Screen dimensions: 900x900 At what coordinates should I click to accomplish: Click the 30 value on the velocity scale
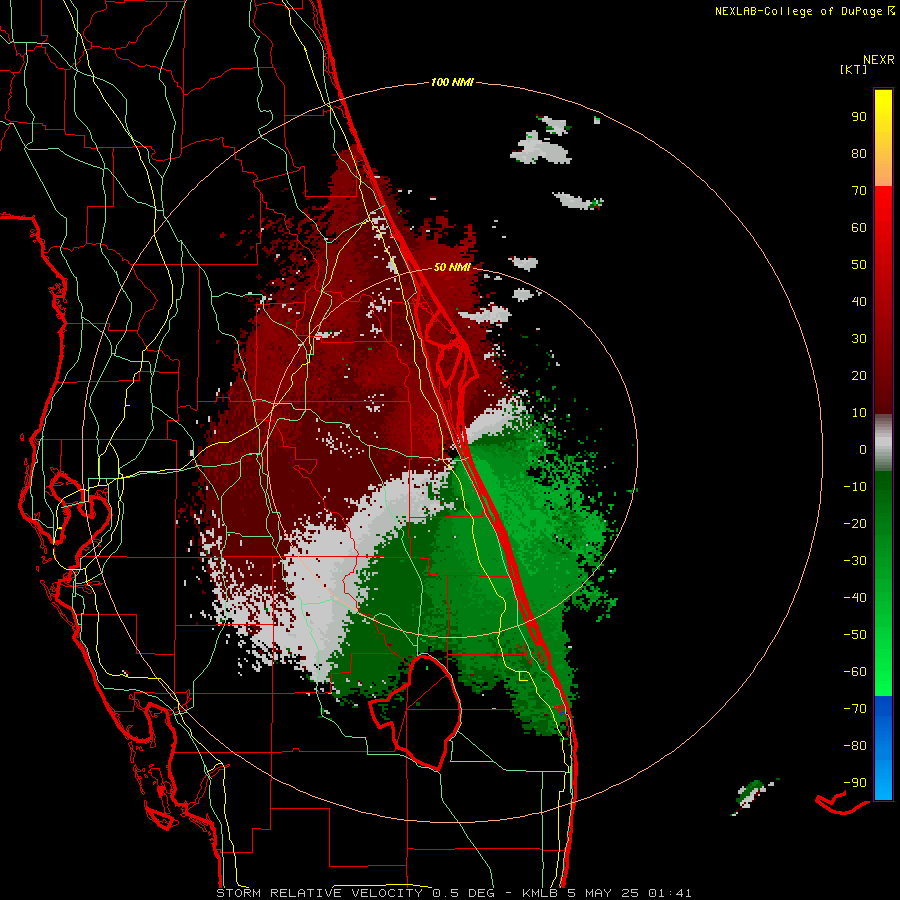tap(859, 339)
